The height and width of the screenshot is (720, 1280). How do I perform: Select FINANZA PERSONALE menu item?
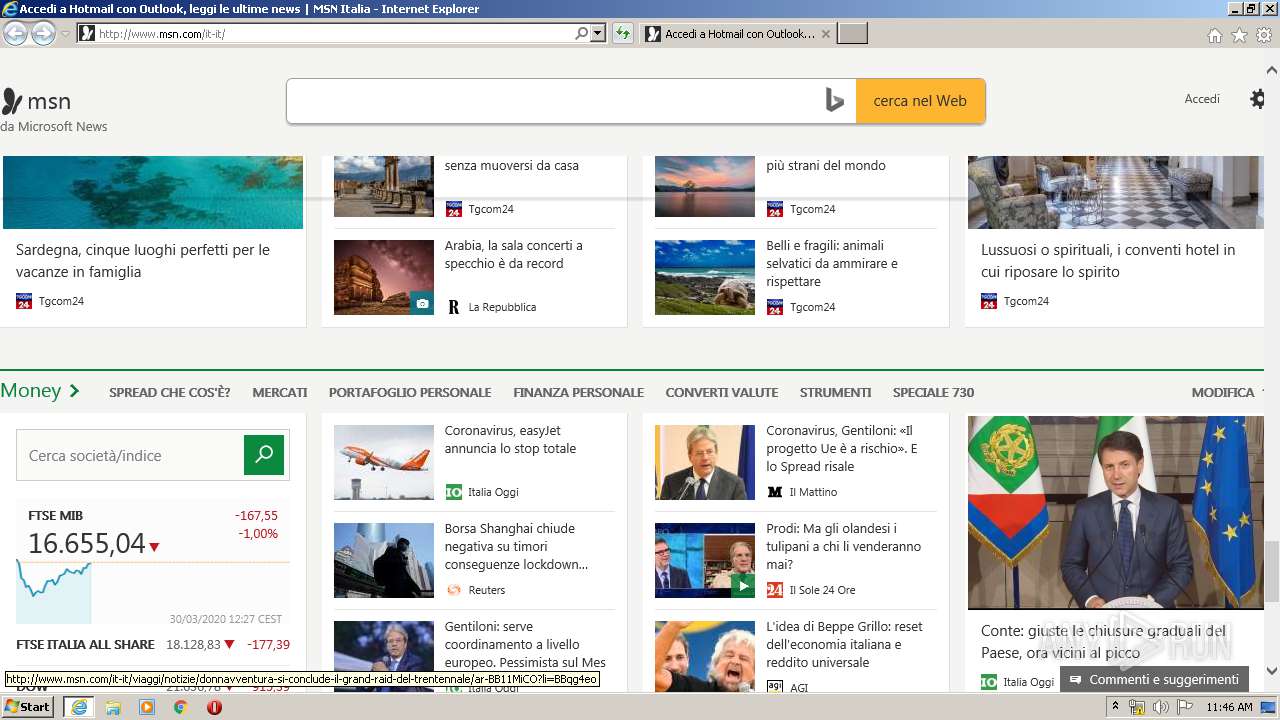pyautogui.click(x=578, y=392)
